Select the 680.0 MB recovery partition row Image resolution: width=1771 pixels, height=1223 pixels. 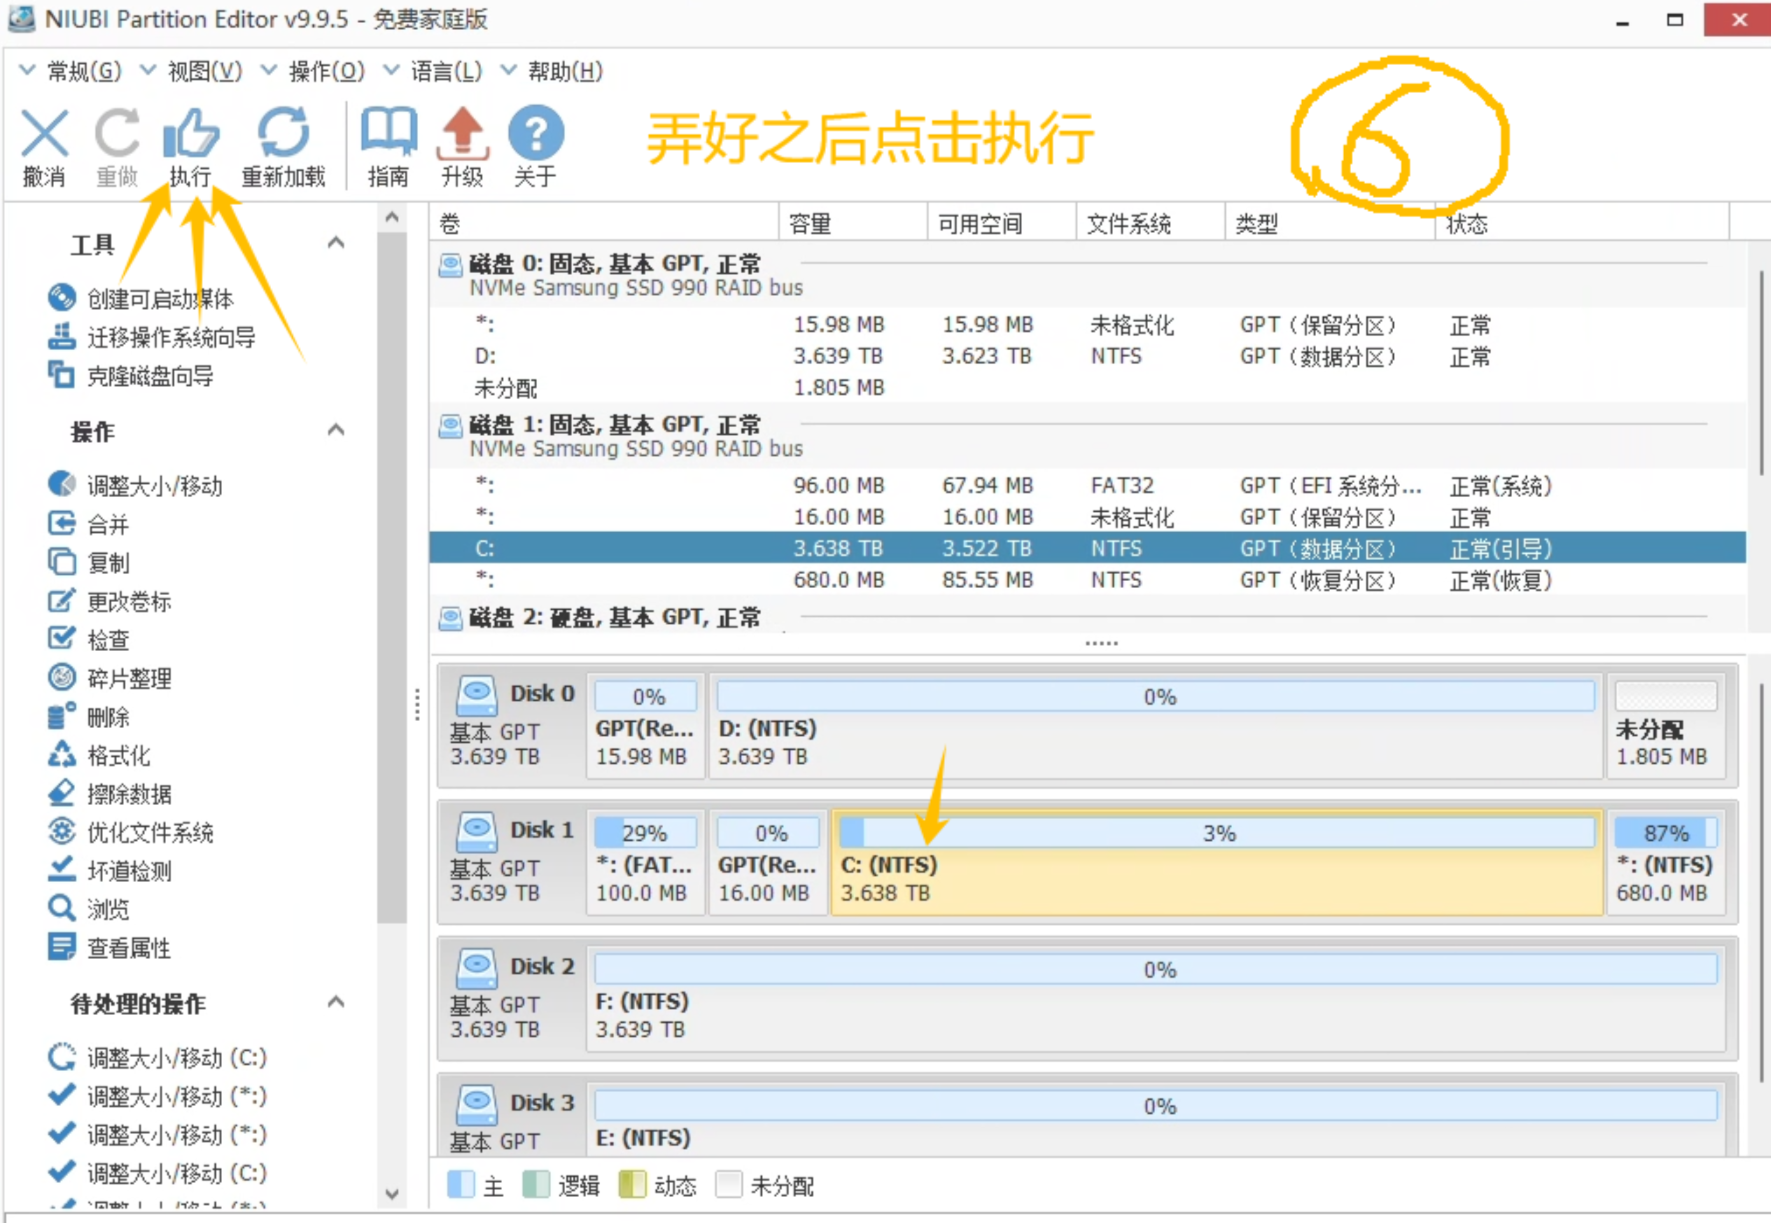[1088, 580]
